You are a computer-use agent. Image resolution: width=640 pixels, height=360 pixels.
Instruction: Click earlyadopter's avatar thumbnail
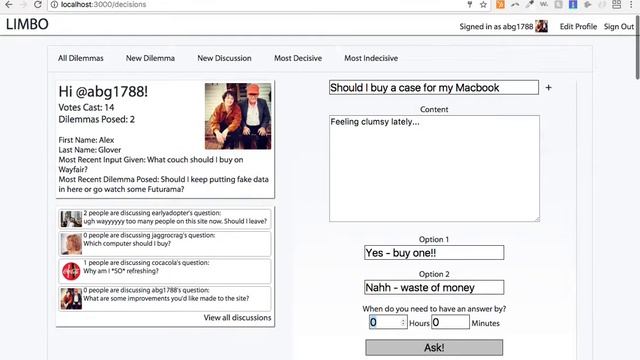(71, 219)
